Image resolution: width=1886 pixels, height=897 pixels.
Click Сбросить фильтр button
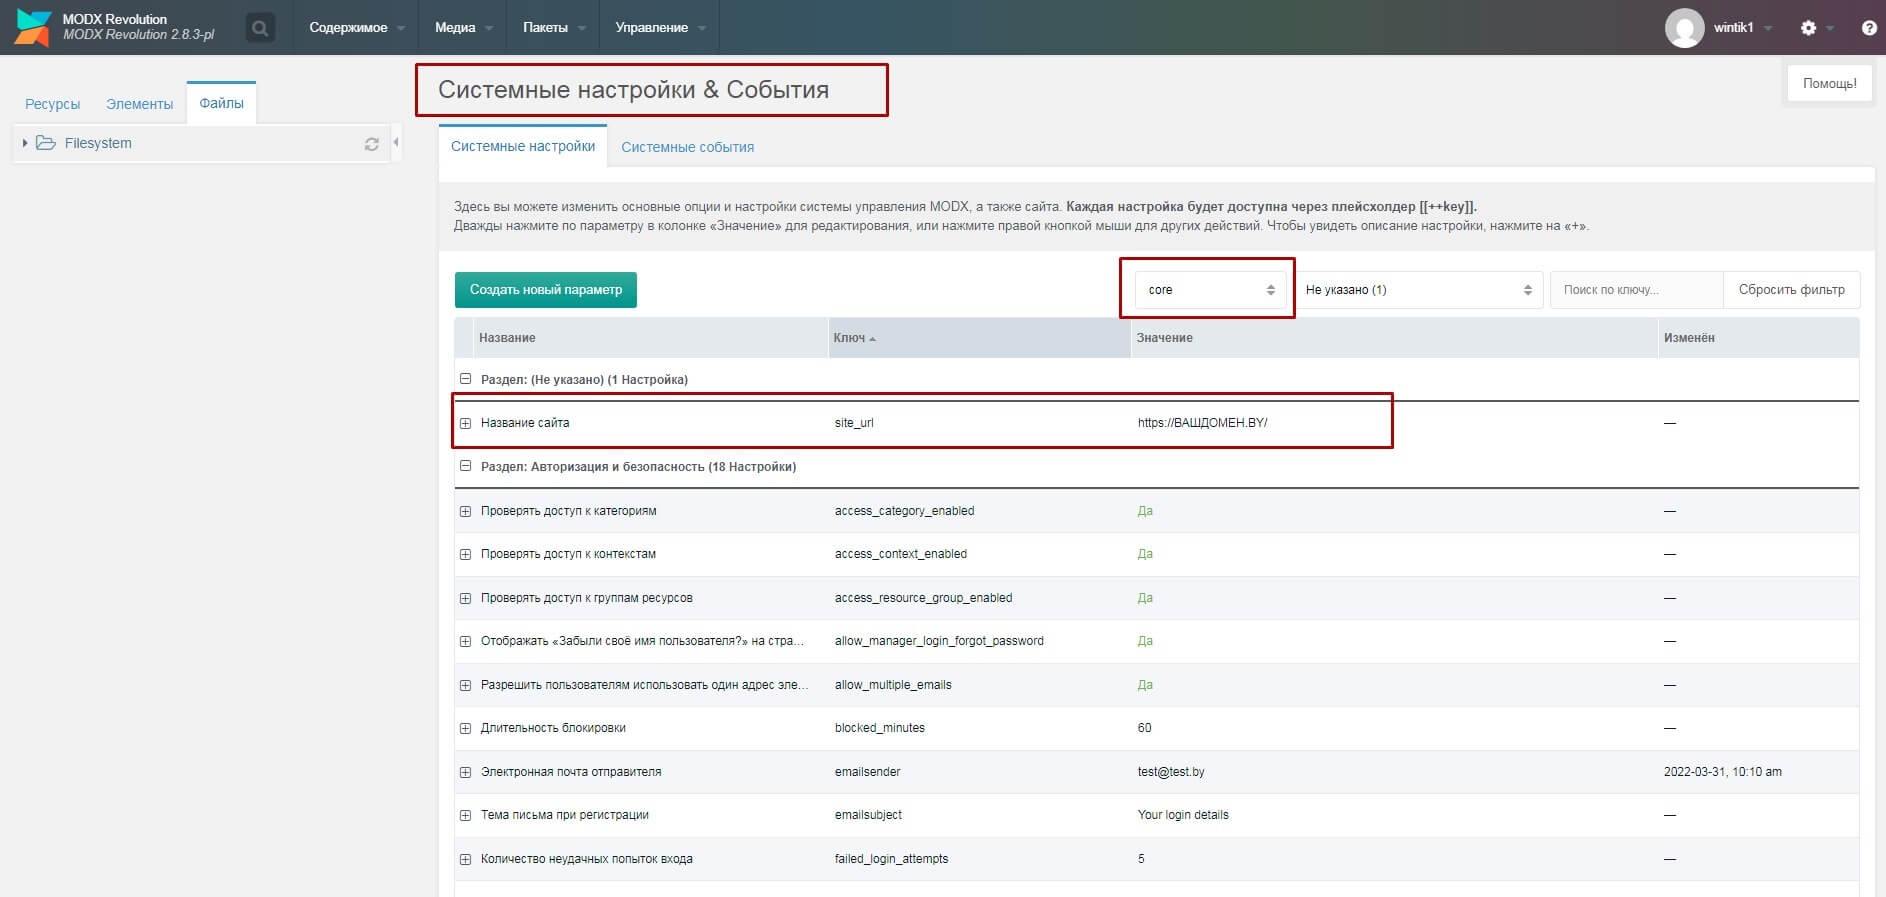click(1790, 290)
